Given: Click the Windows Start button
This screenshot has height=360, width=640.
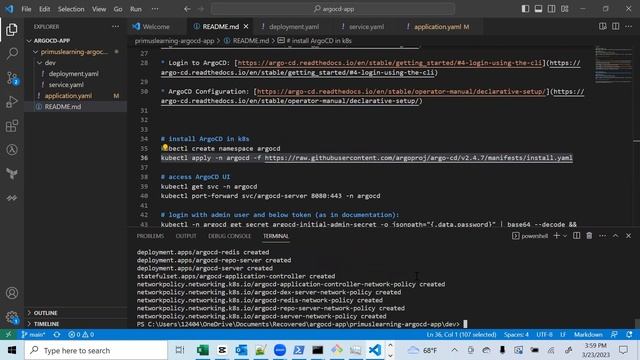Looking at the screenshot, I should (x=12, y=350).
